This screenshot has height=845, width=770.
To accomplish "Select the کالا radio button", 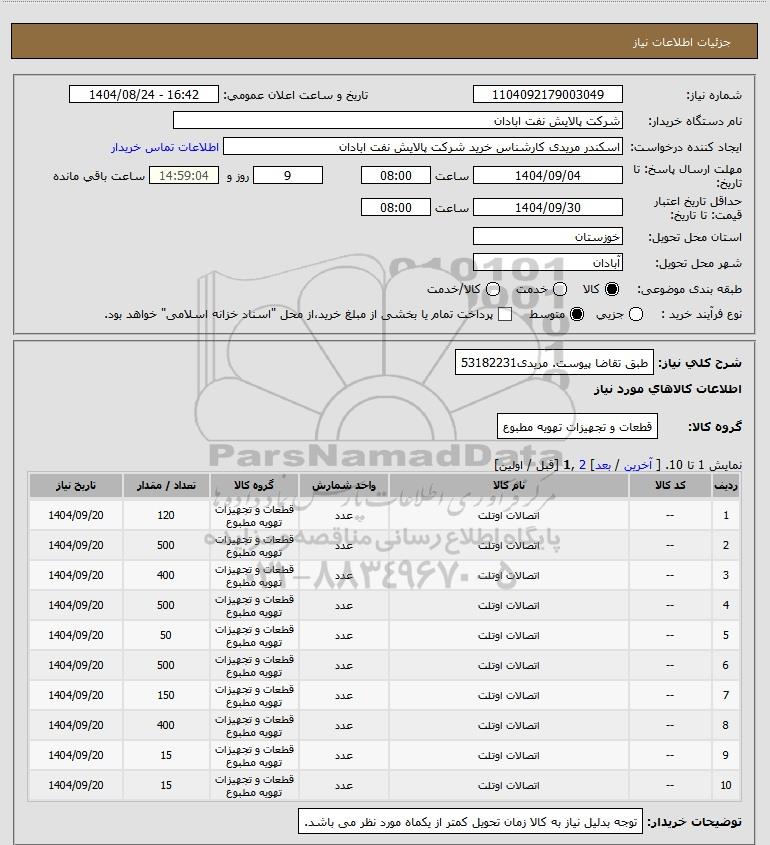I will click(x=612, y=289).
